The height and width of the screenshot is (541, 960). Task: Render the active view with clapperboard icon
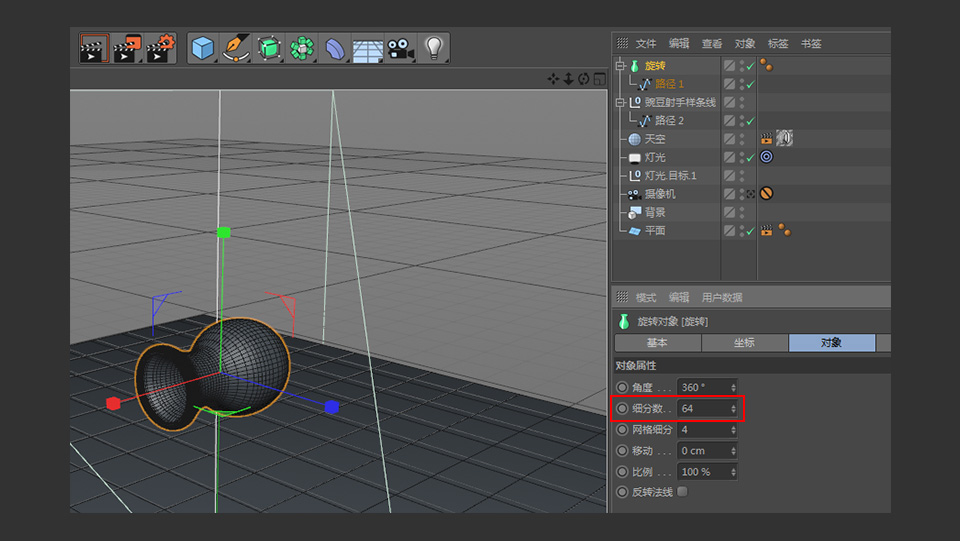94,49
